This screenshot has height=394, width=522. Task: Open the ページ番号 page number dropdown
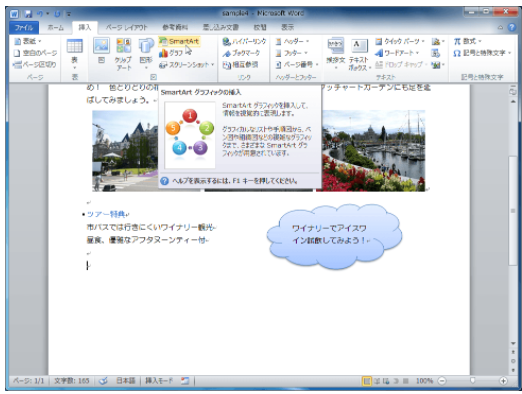coord(297,65)
